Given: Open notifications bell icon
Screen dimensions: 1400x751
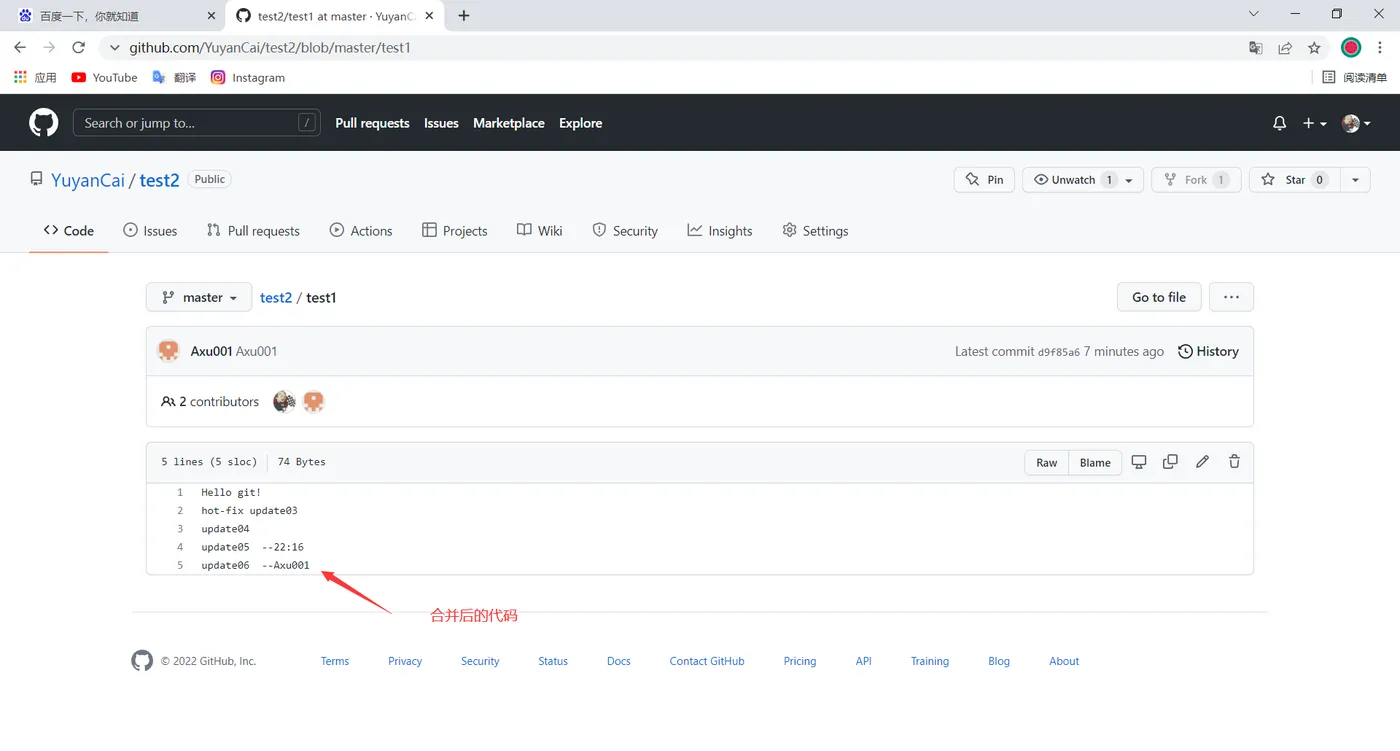Looking at the screenshot, I should click(x=1279, y=123).
